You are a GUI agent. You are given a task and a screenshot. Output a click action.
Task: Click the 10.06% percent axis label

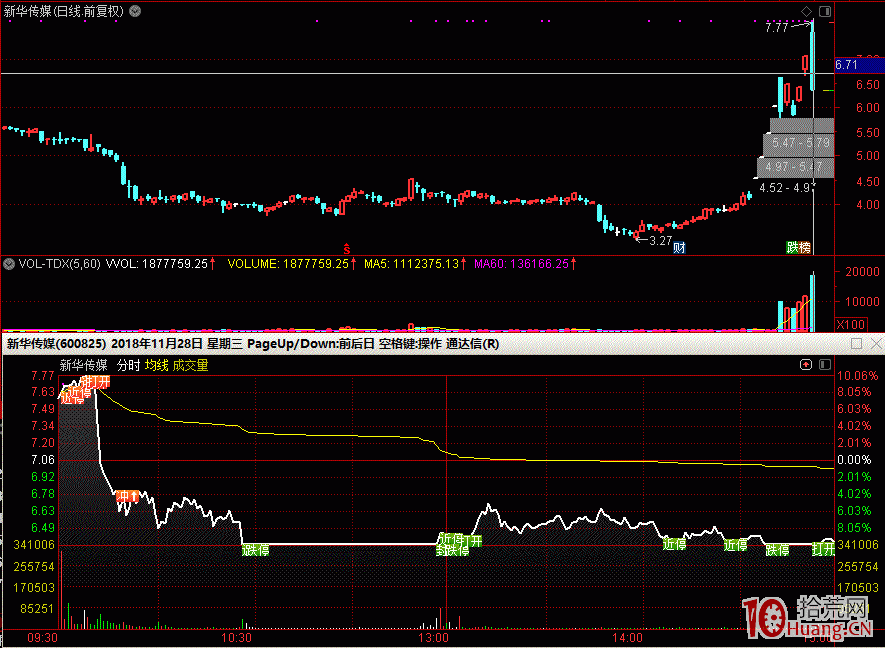click(858, 376)
